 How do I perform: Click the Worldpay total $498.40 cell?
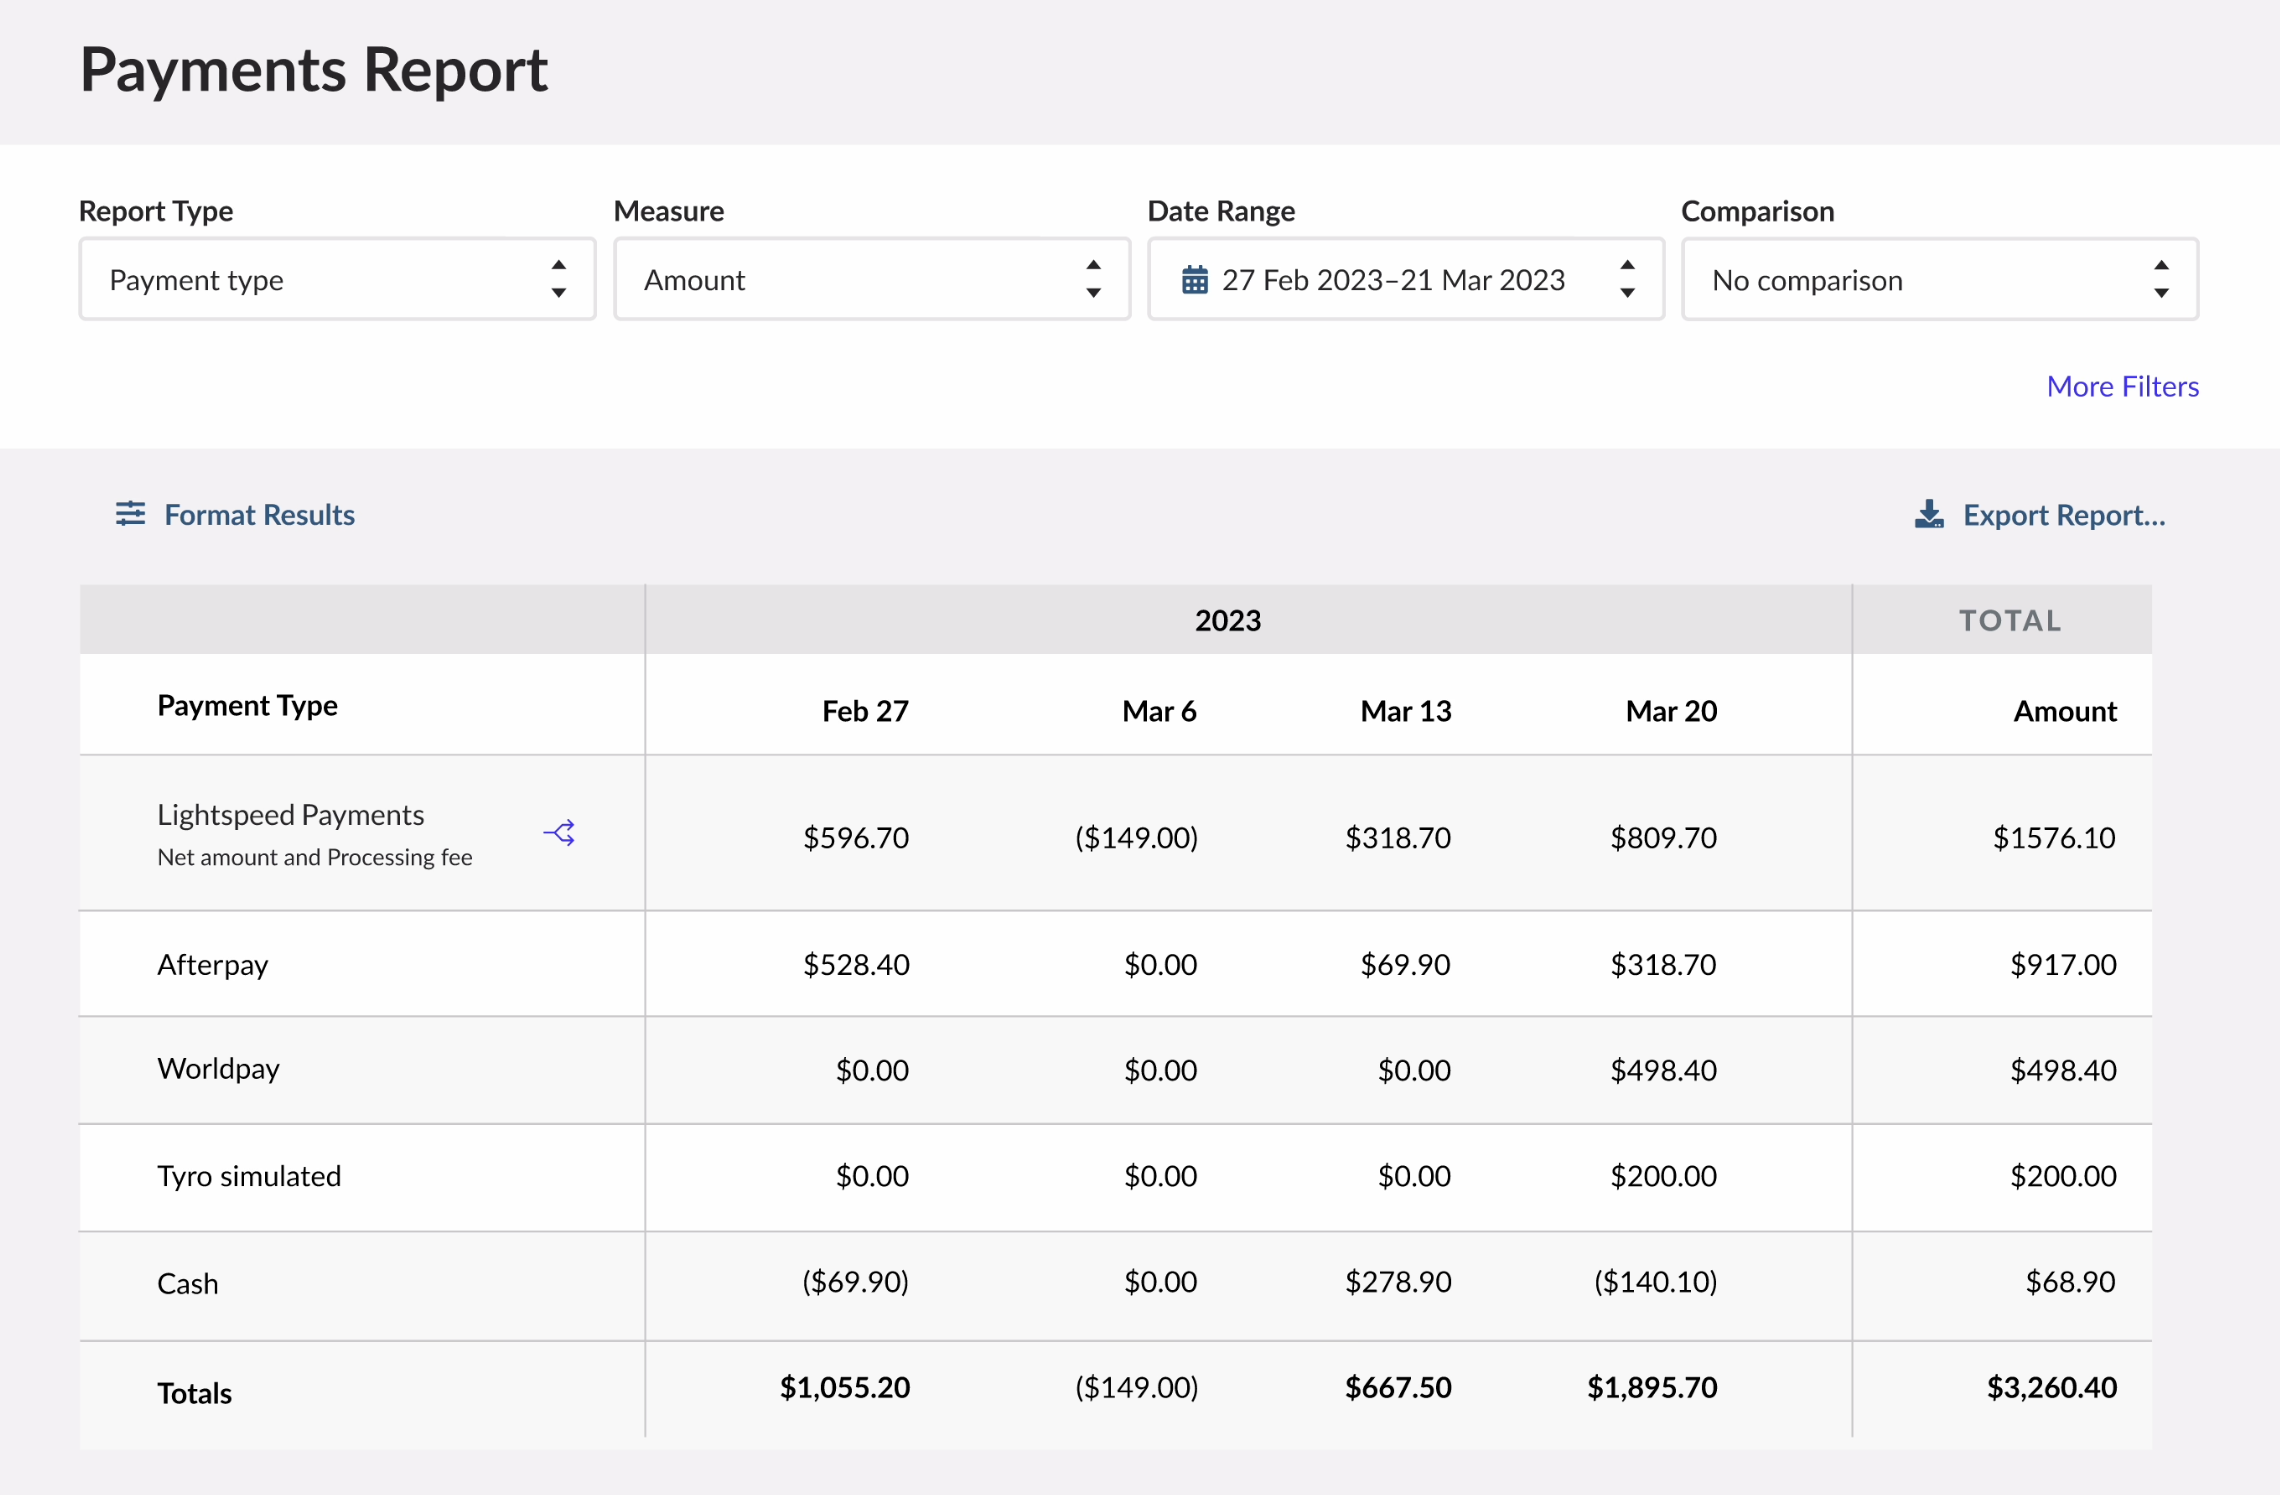point(2062,1070)
